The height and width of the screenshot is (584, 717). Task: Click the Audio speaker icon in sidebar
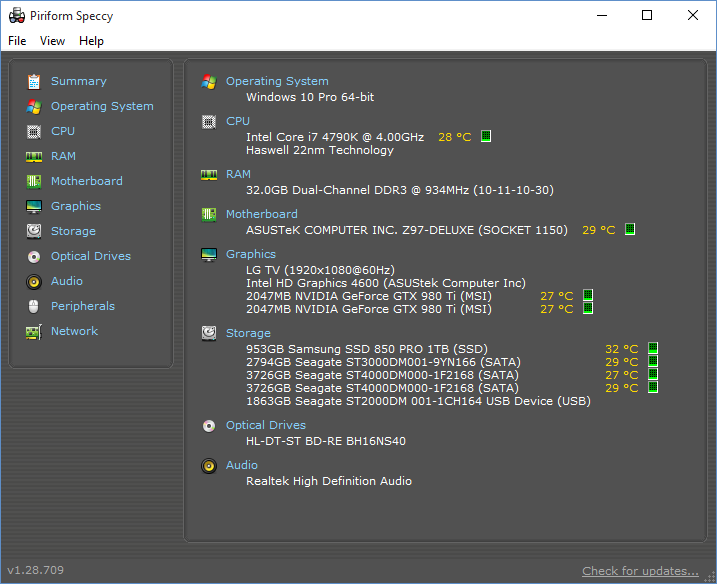[34, 282]
